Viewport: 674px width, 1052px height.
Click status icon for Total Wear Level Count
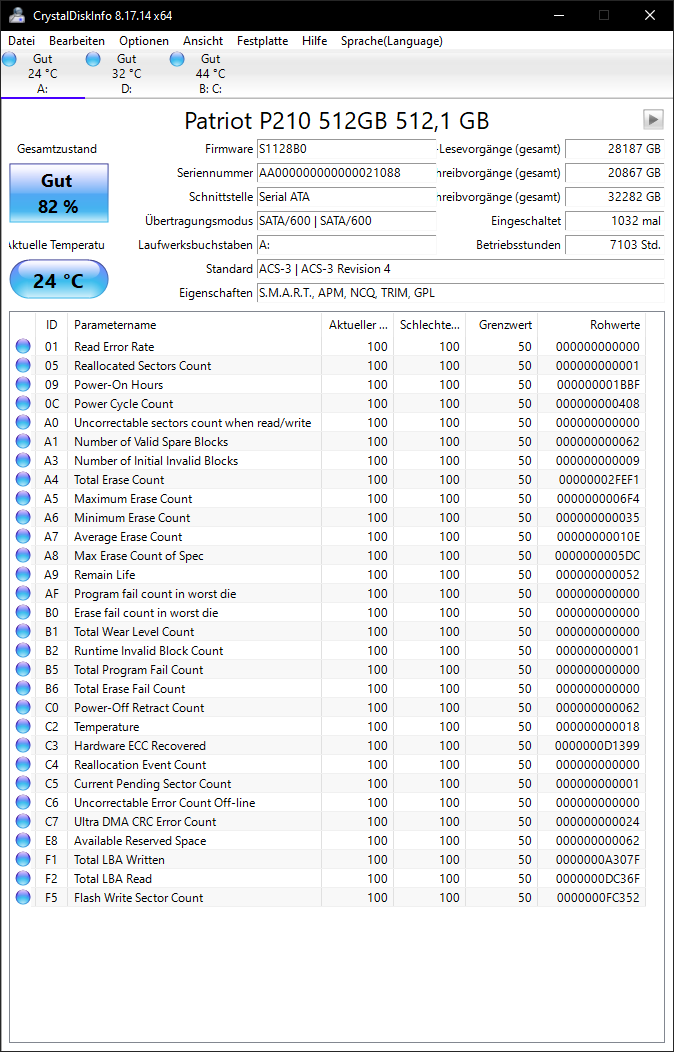(23, 632)
